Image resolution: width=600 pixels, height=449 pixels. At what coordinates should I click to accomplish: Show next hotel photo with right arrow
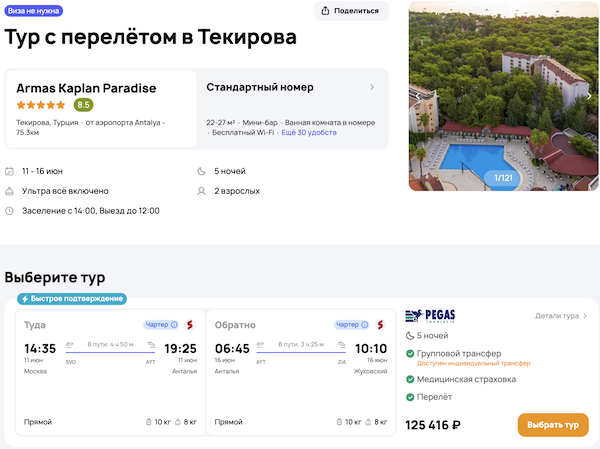point(589,96)
